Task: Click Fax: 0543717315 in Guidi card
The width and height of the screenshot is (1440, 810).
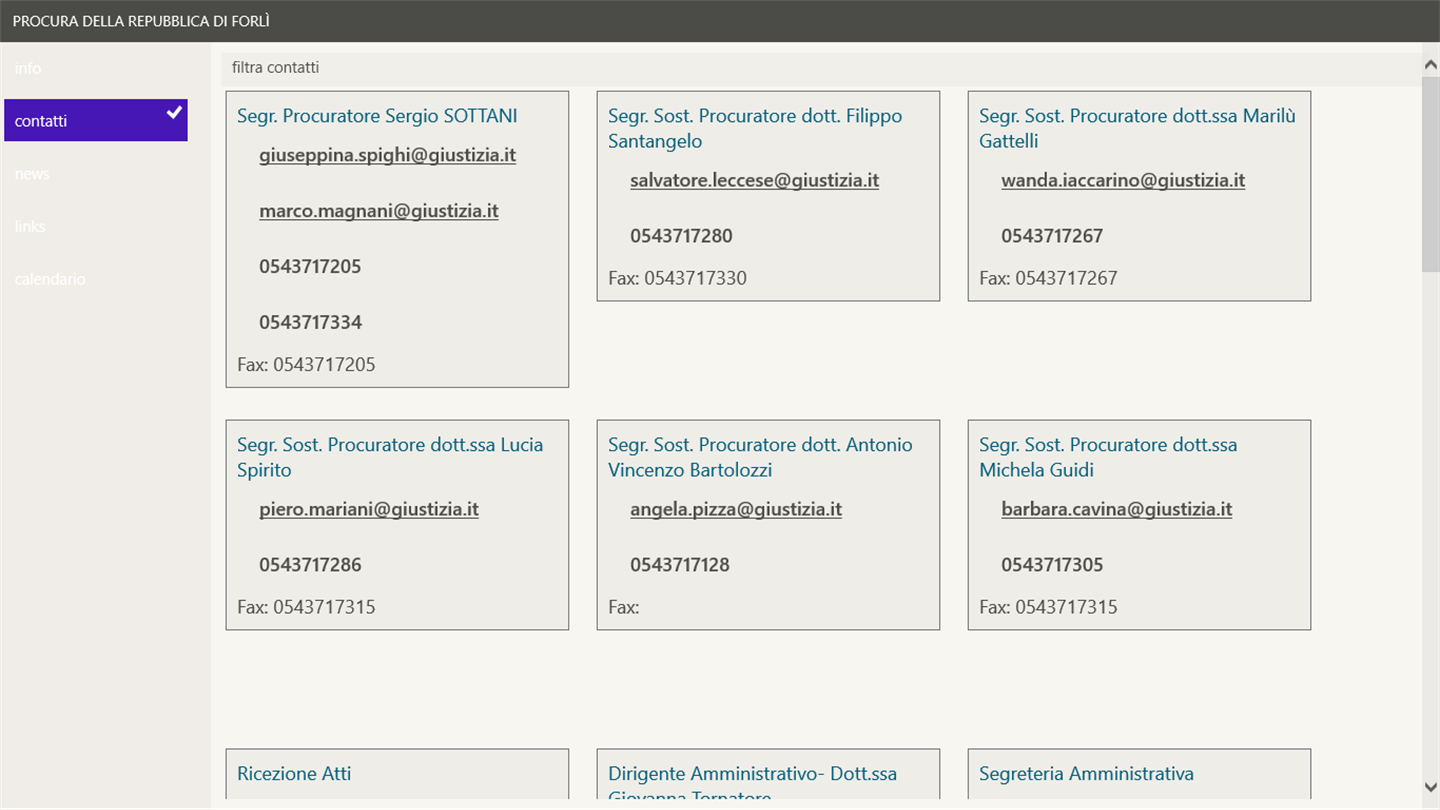Action: (x=1048, y=607)
